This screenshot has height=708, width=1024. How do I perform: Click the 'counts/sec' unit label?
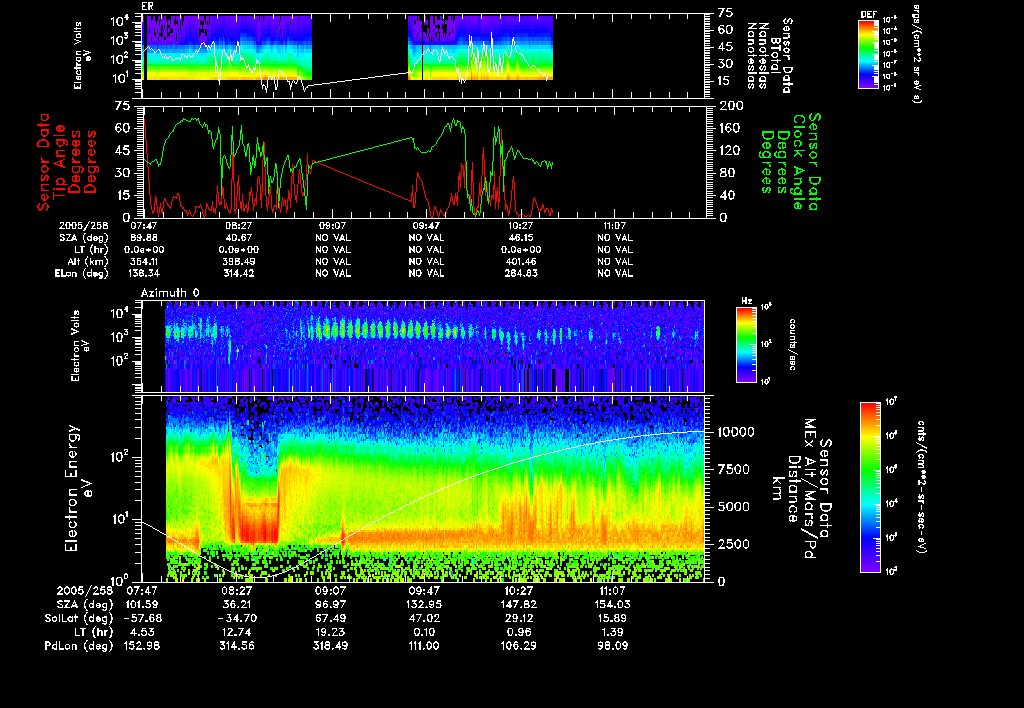793,344
